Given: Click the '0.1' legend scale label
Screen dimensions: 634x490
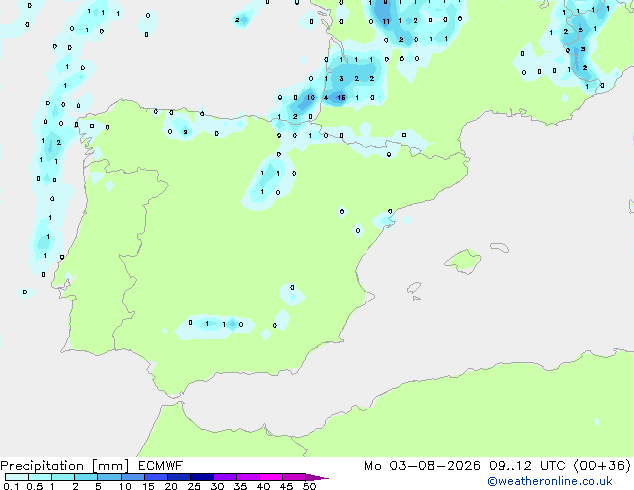Looking at the screenshot, I should pos(11,486).
